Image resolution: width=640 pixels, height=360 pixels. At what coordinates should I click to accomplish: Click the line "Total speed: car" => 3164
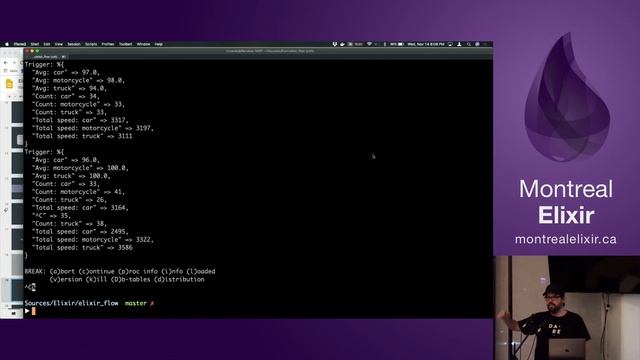[x=80, y=208]
